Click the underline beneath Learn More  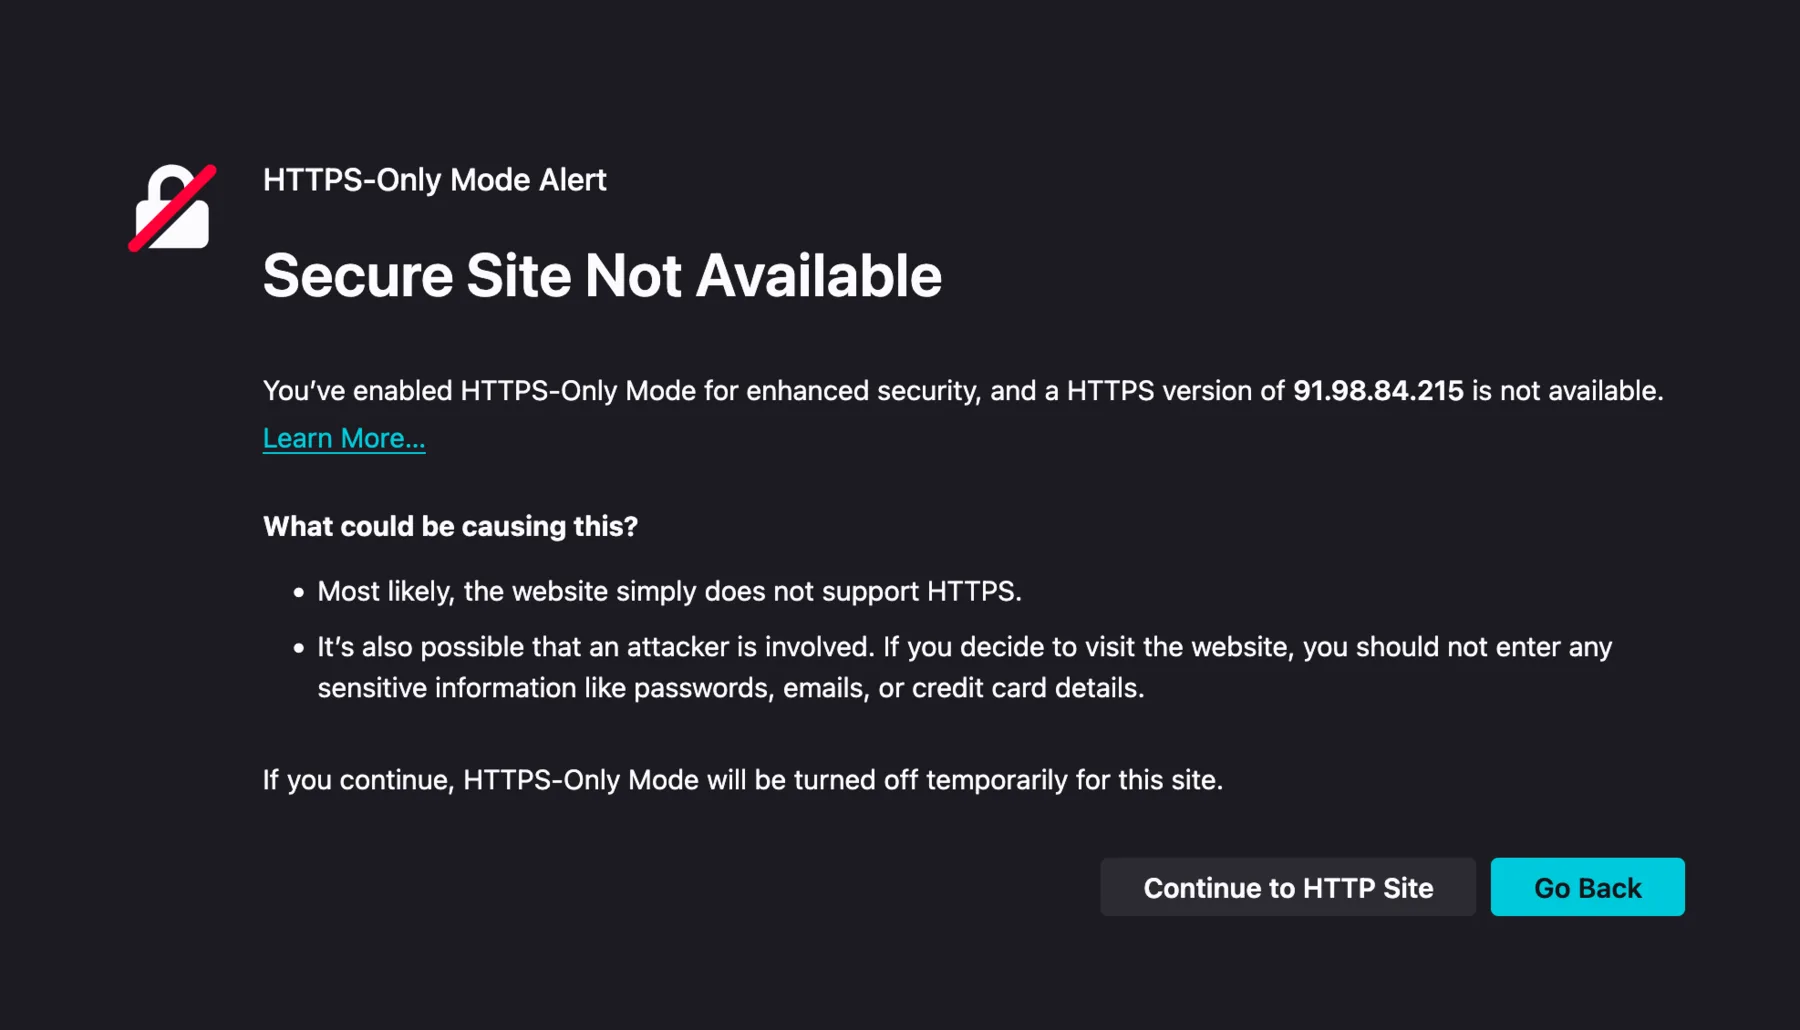coord(343,453)
